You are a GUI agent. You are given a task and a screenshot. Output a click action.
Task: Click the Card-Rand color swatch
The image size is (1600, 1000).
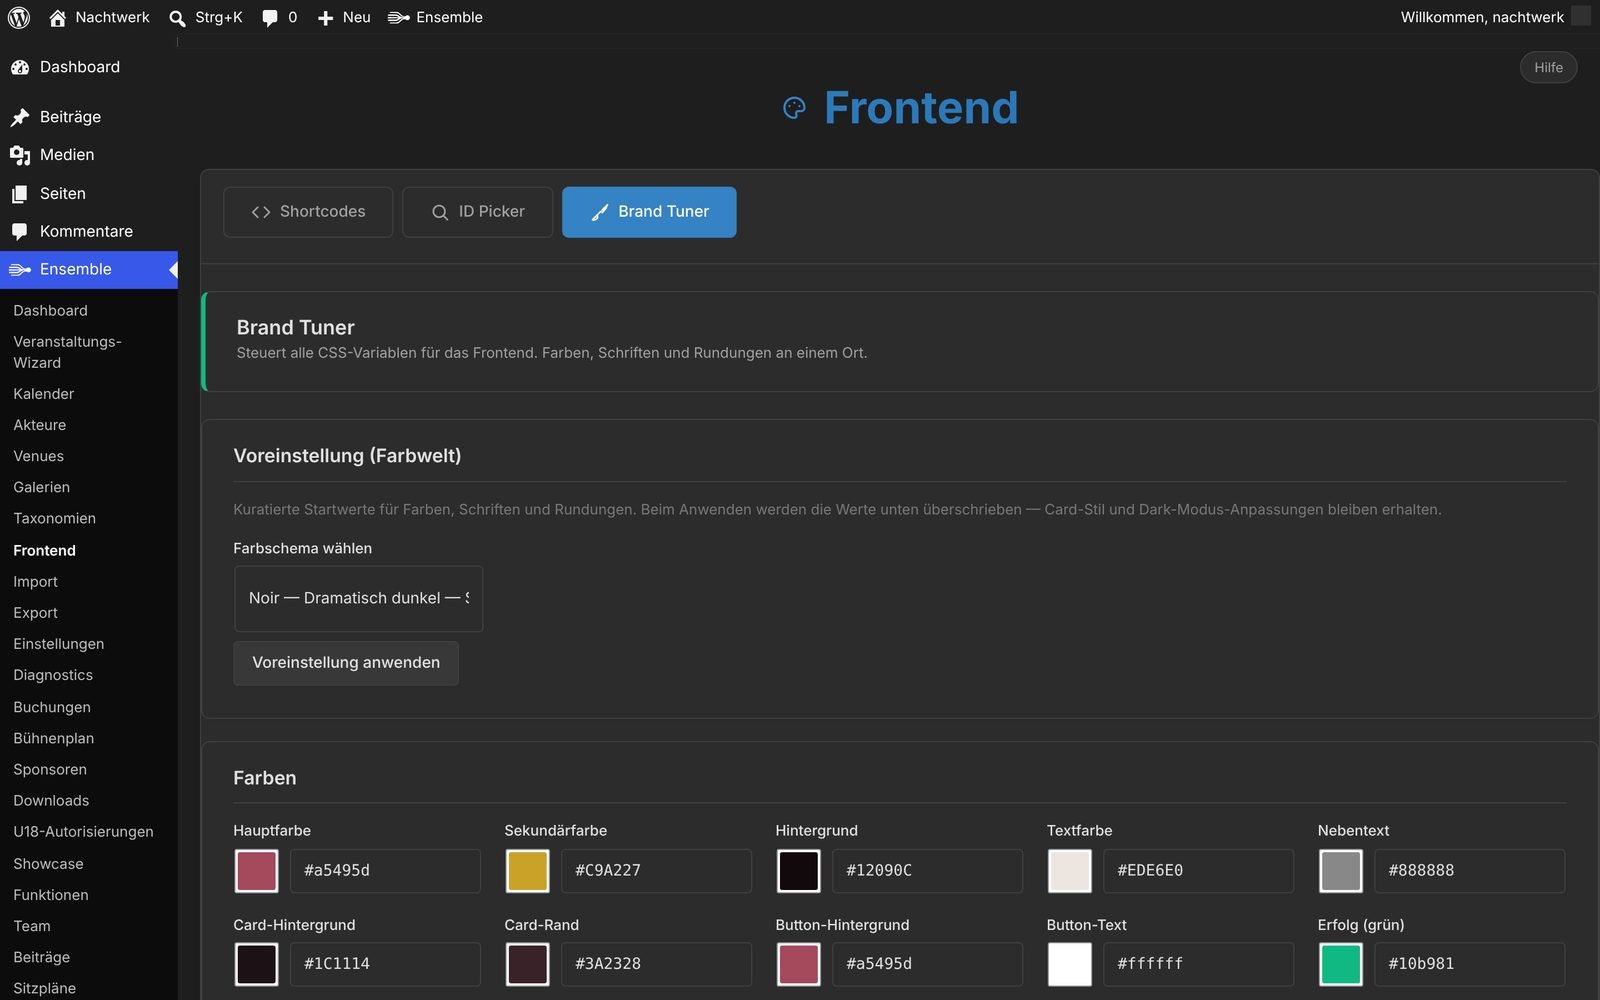pos(527,964)
